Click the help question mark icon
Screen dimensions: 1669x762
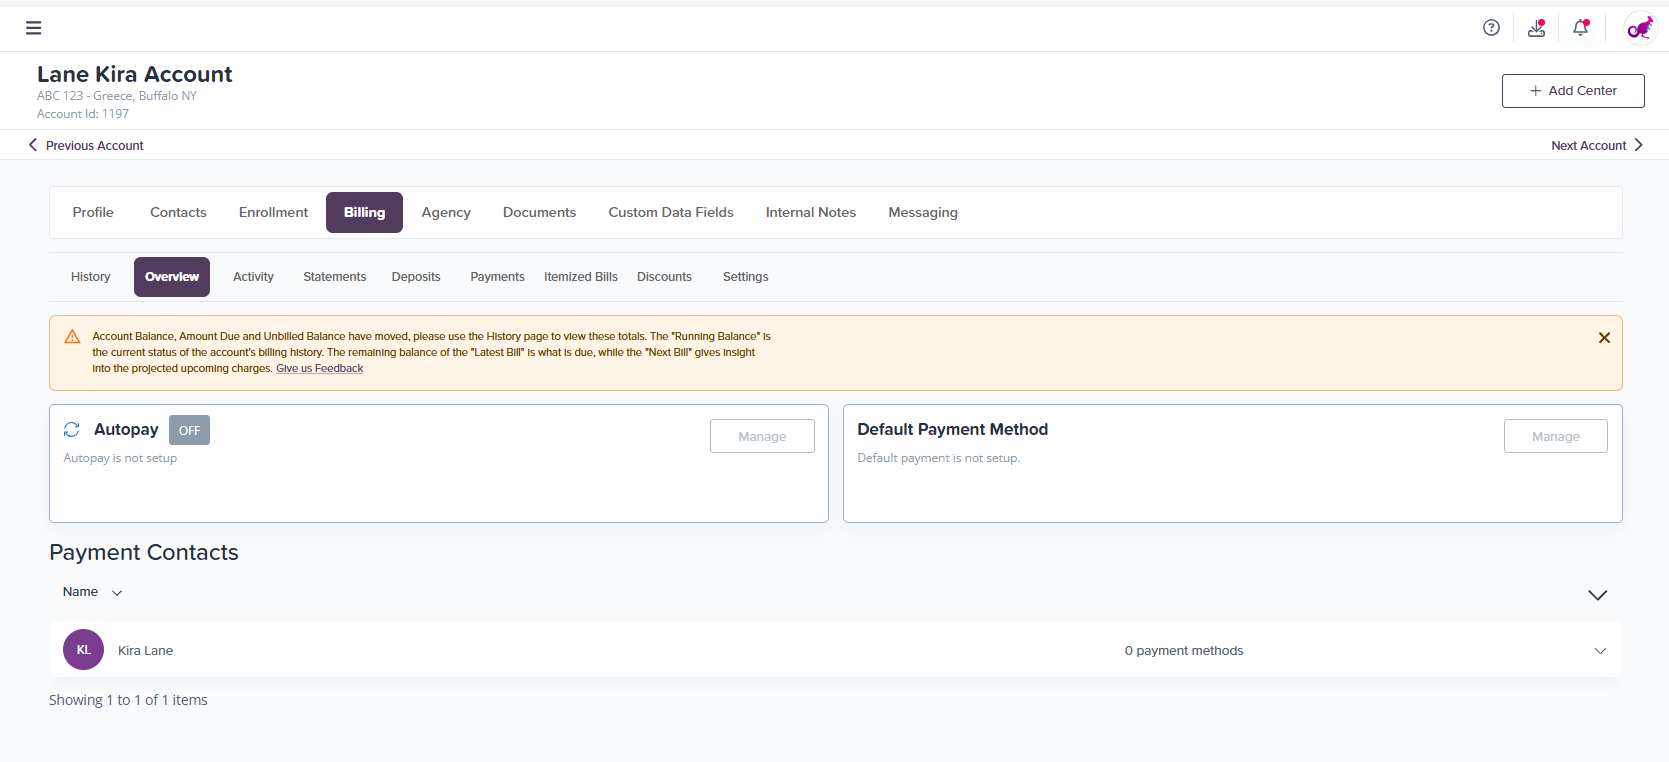1491,28
